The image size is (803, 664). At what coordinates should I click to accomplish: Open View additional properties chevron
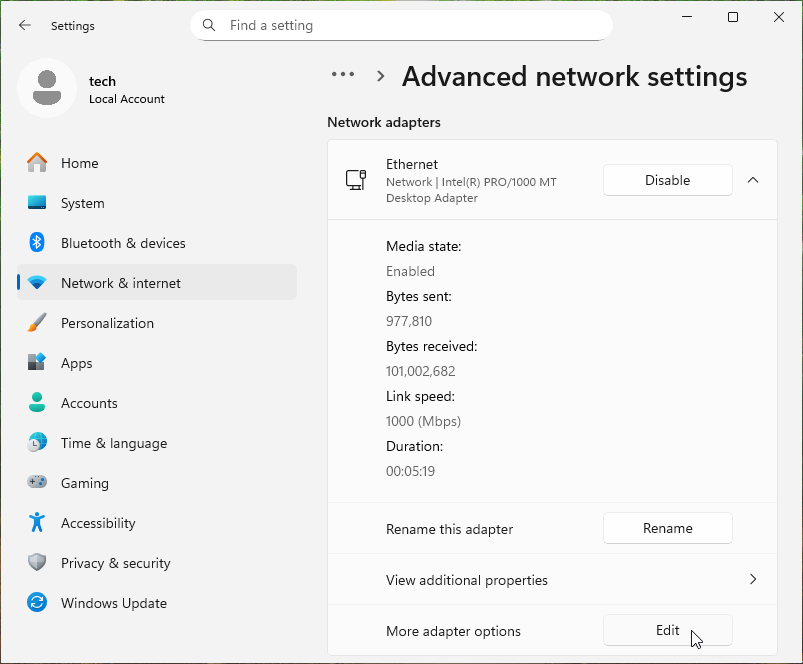point(753,579)
